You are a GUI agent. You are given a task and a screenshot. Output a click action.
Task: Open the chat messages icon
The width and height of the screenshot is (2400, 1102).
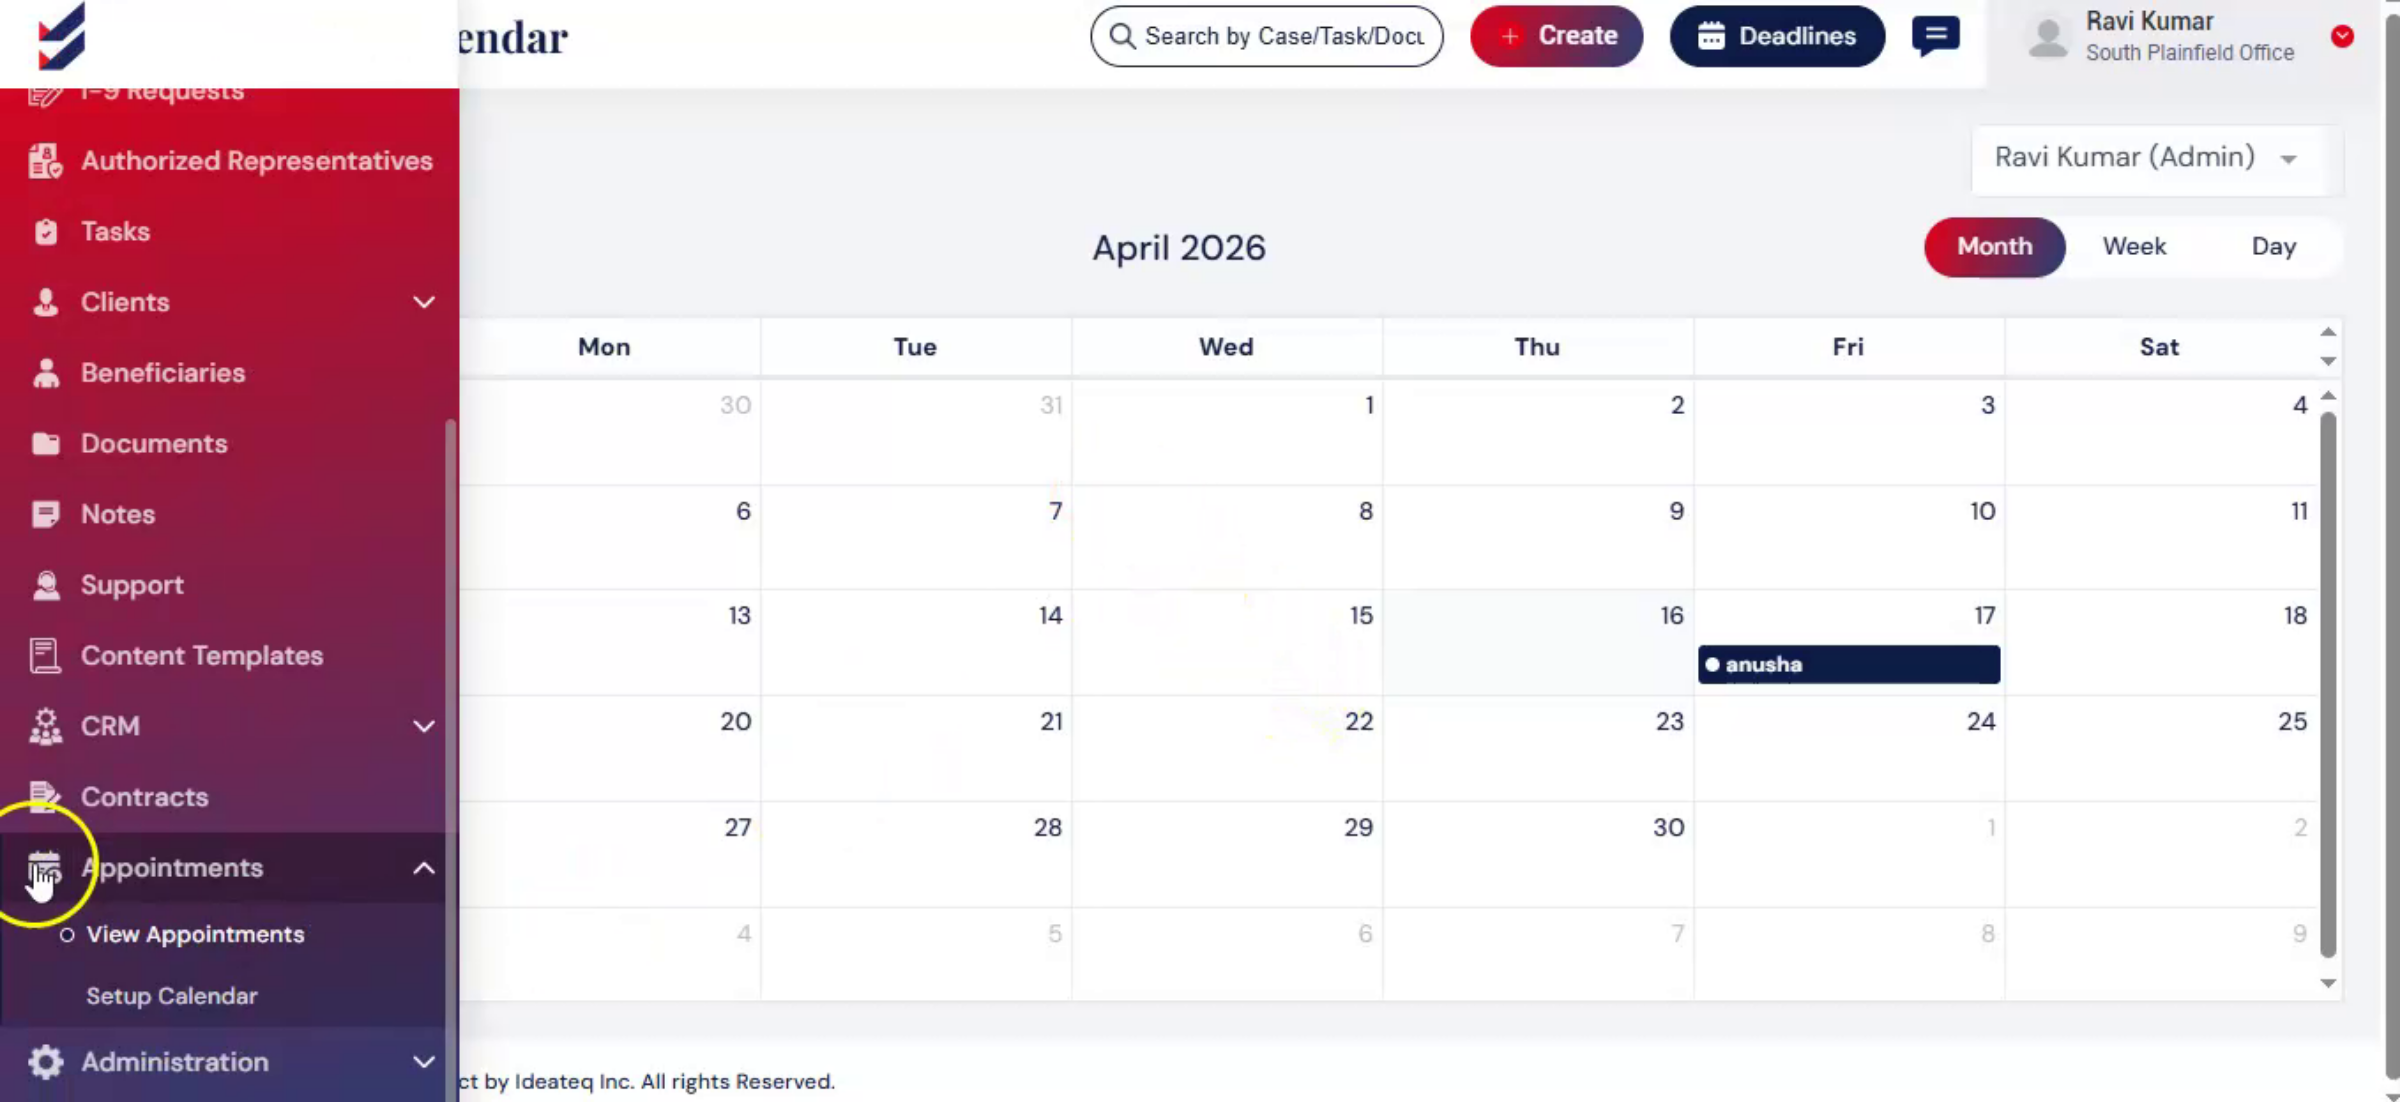click(x=1936, y=36)
